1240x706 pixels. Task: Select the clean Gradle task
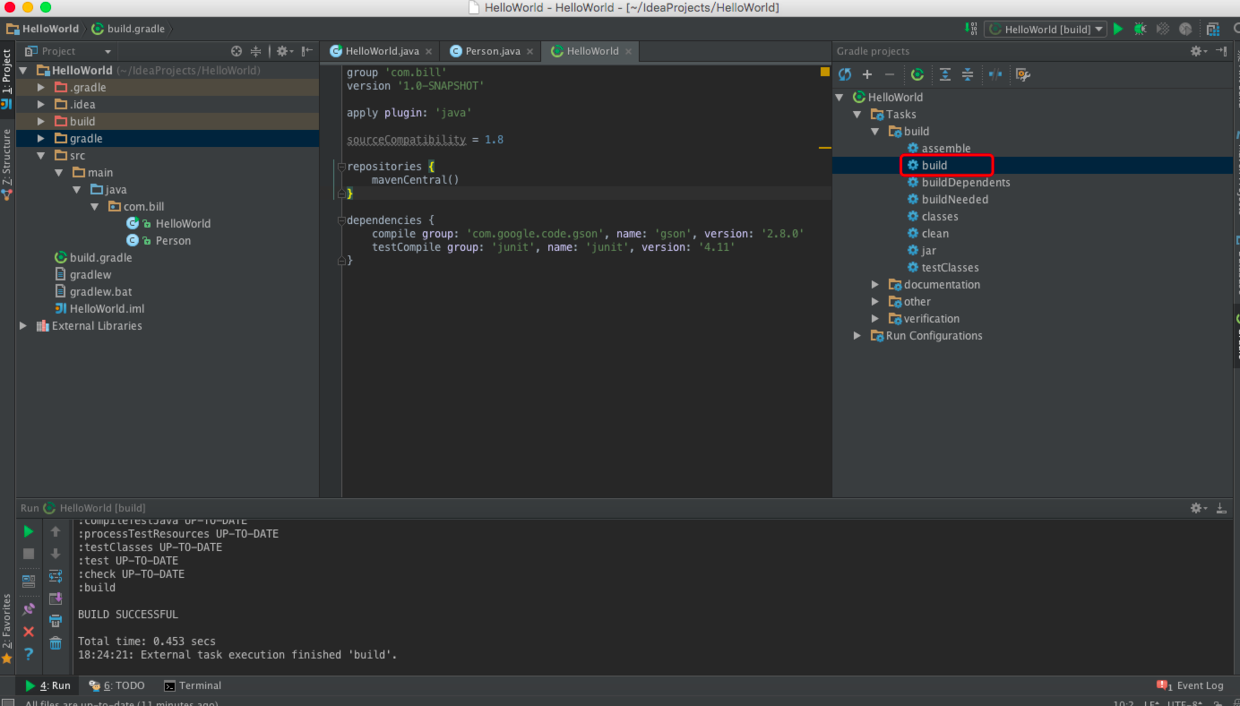tap(935, 234)
